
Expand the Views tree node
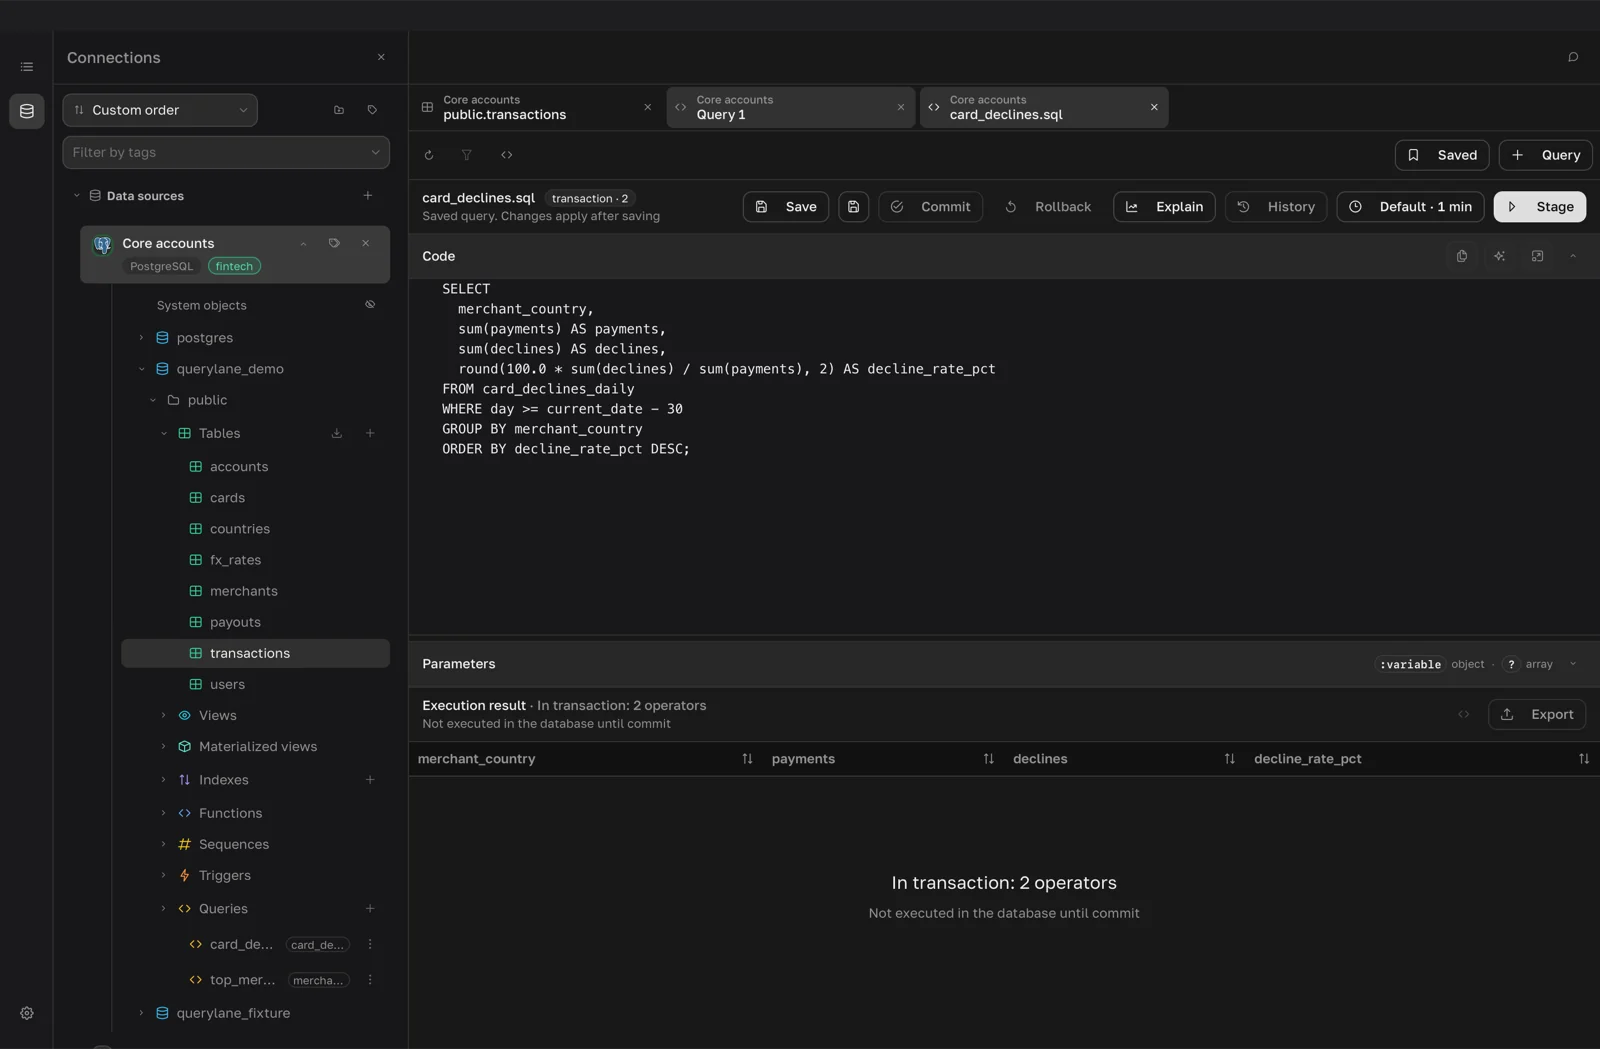point(163,716)
